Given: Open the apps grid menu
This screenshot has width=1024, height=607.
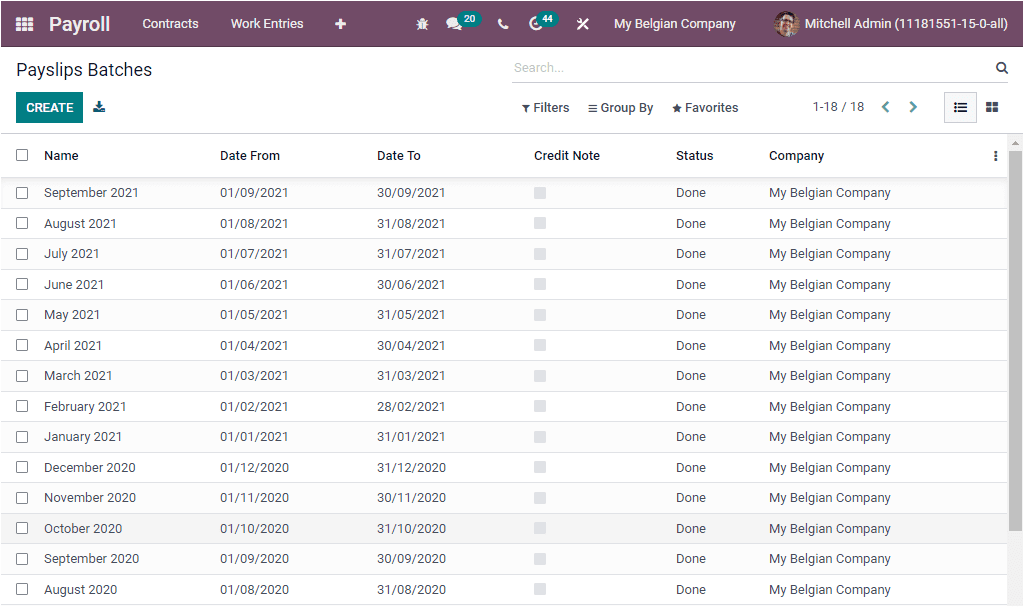Looking at the screenshot, I should click(24, 23).
